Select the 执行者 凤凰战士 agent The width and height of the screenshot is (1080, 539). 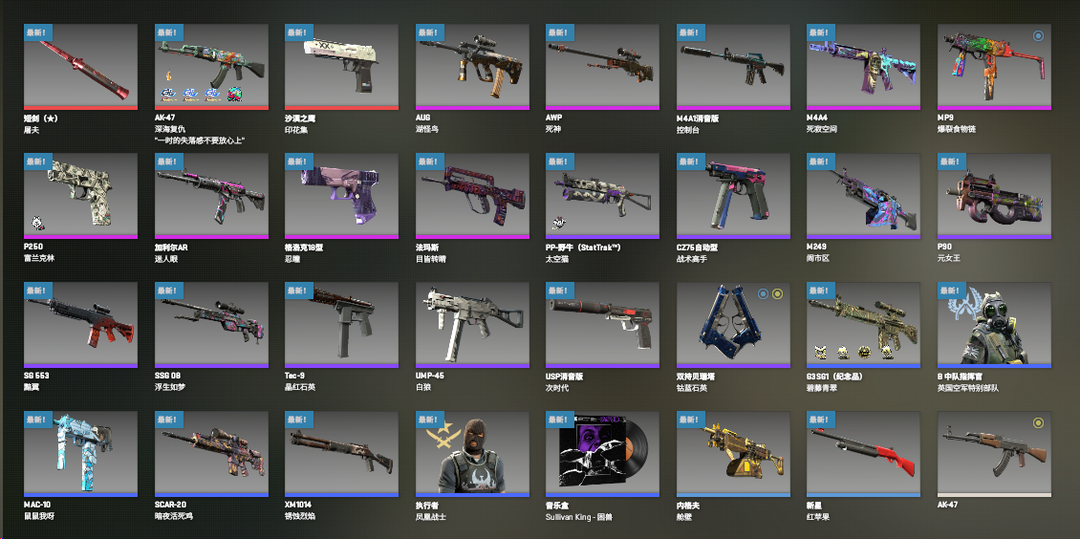(x=472, y=454)
